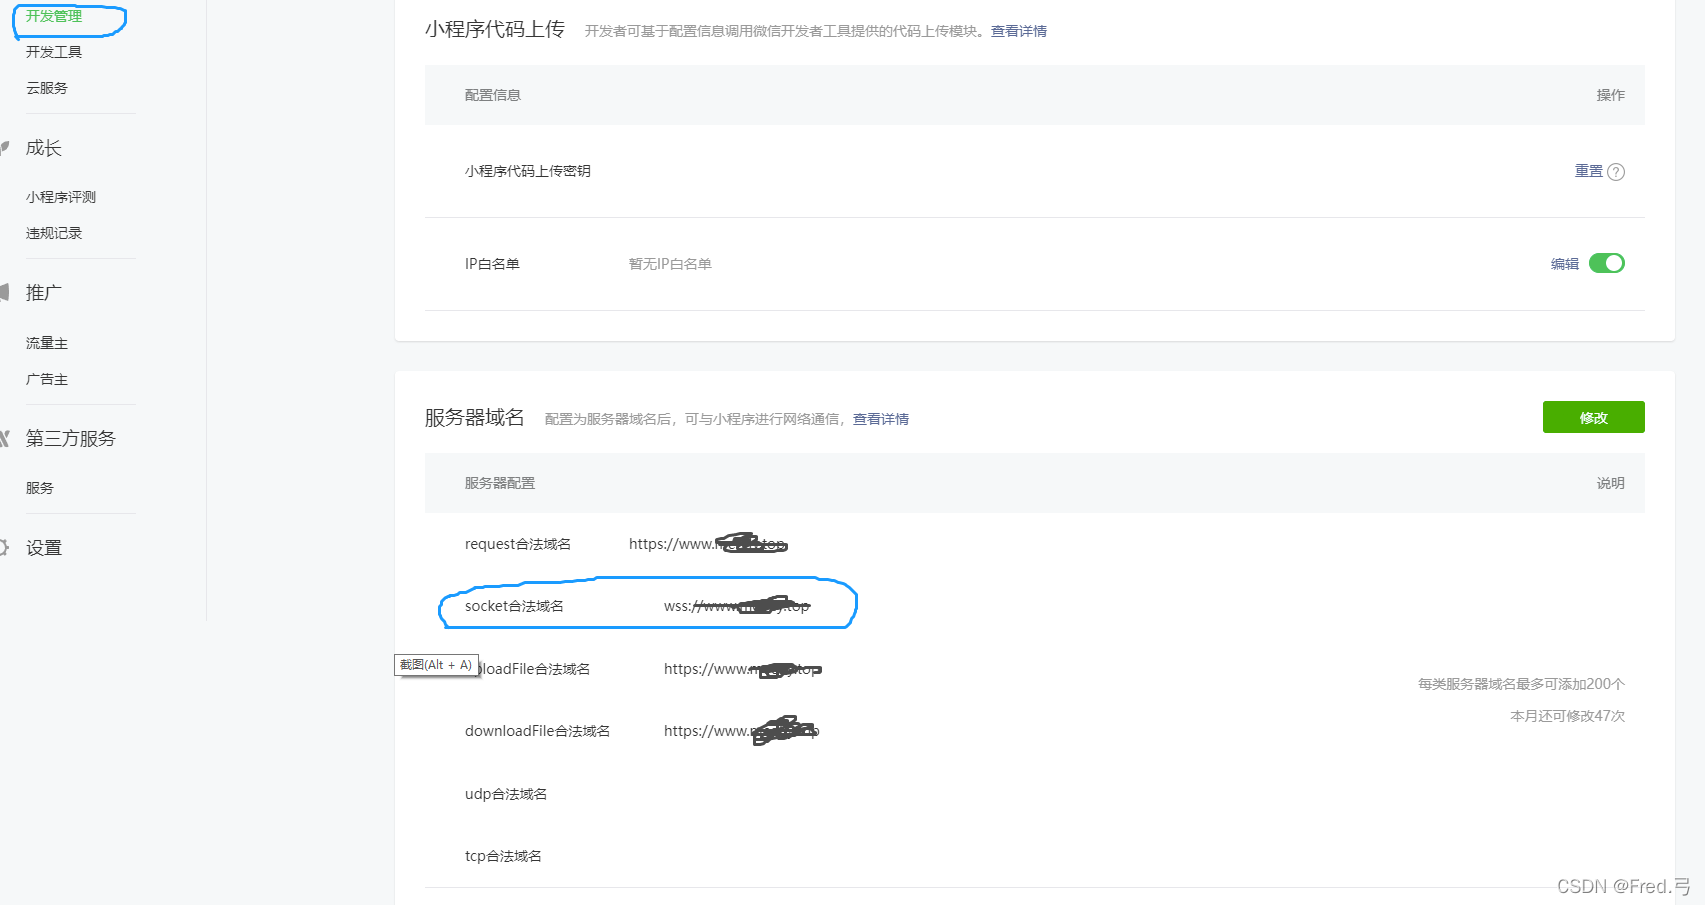Click 查看详情 link beside 服务器域名
This screenshot has height=905, width=1705.
pos(881,419)
